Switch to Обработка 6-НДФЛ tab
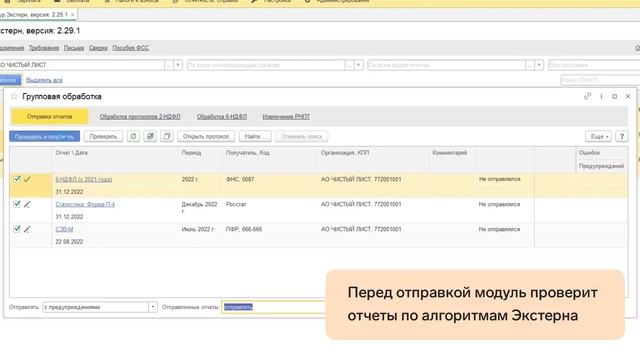 [x=222, y=117]
